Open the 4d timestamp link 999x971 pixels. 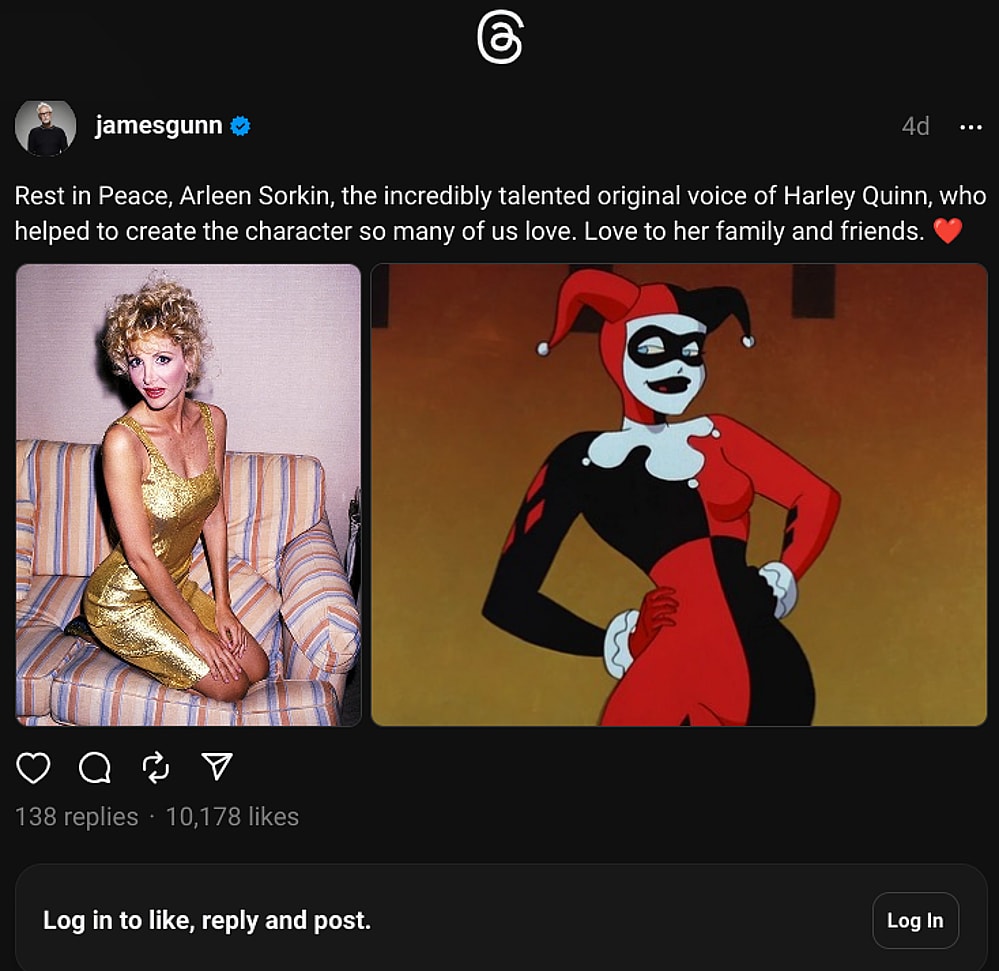point(916,126)
